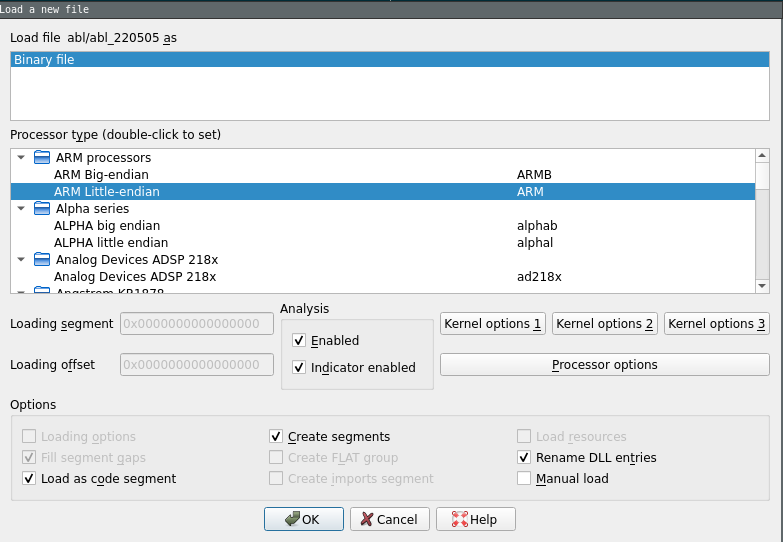Collapse the ARM processors tree group
Viewport: 783px width, 542px height.
22,158
